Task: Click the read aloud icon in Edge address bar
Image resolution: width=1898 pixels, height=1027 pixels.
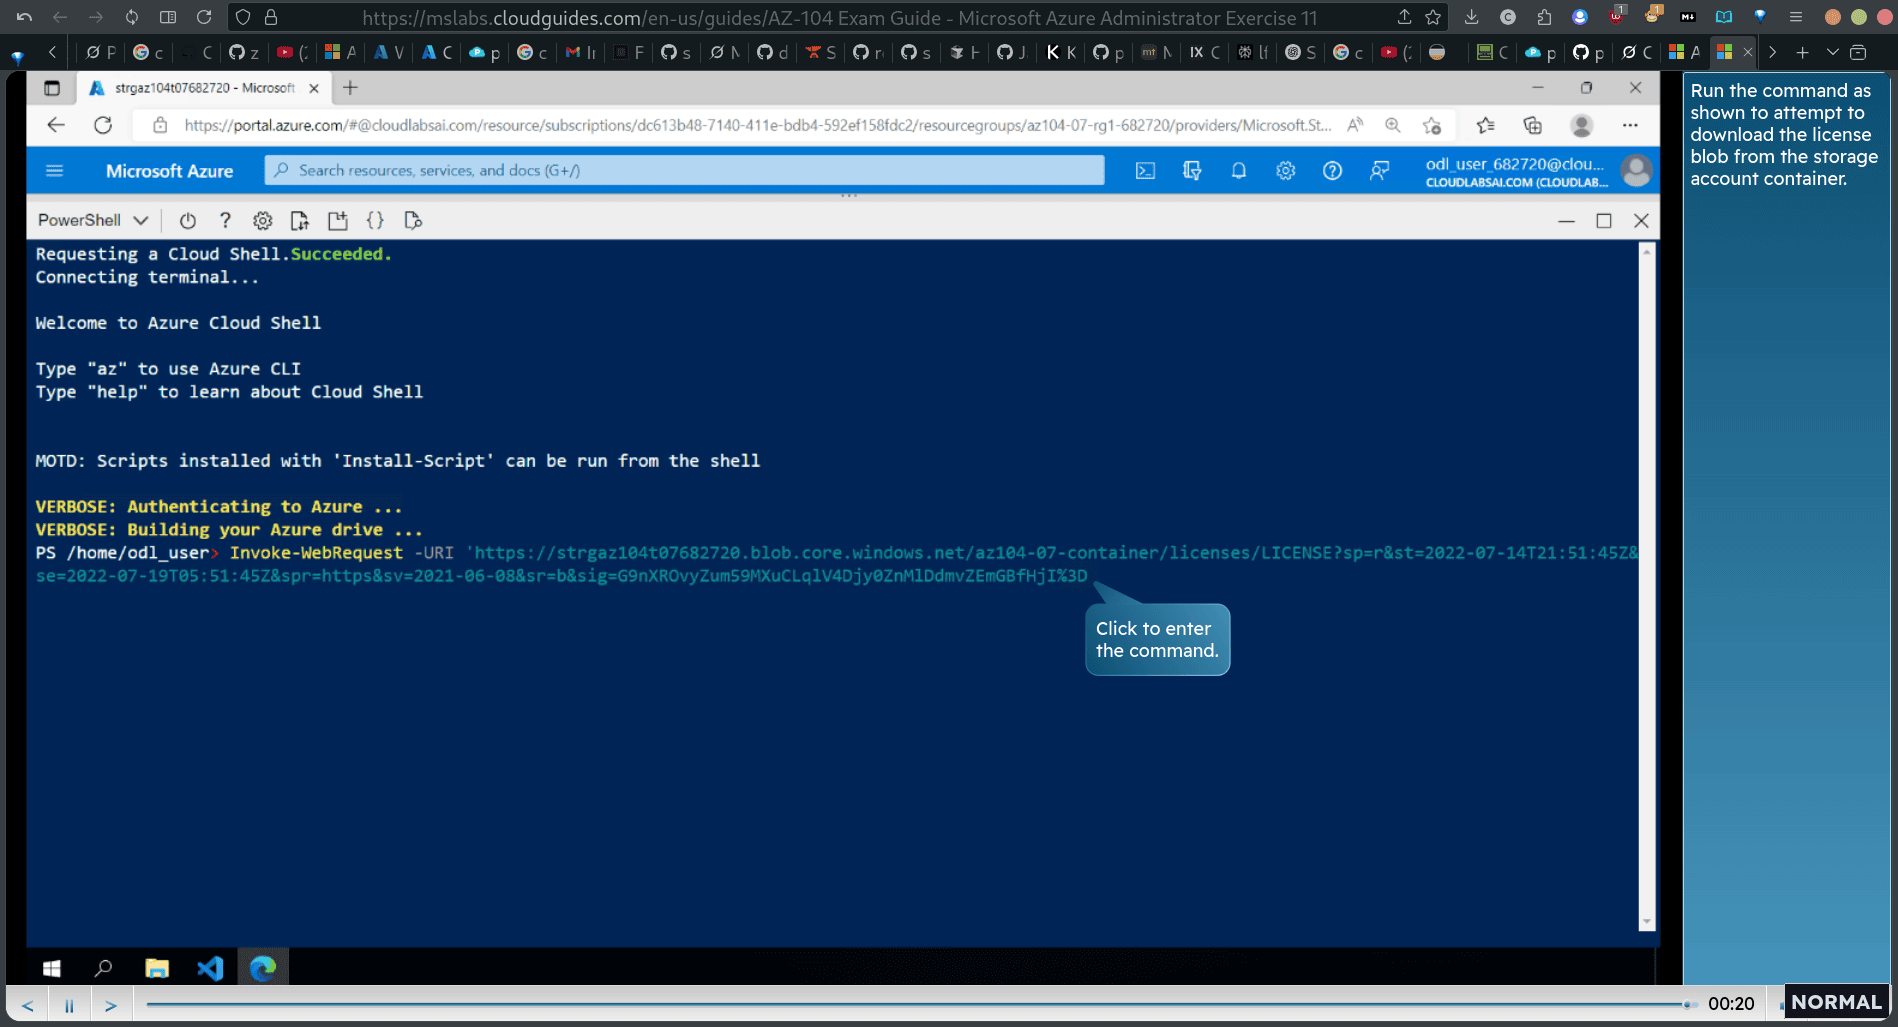Action: 1355,125
